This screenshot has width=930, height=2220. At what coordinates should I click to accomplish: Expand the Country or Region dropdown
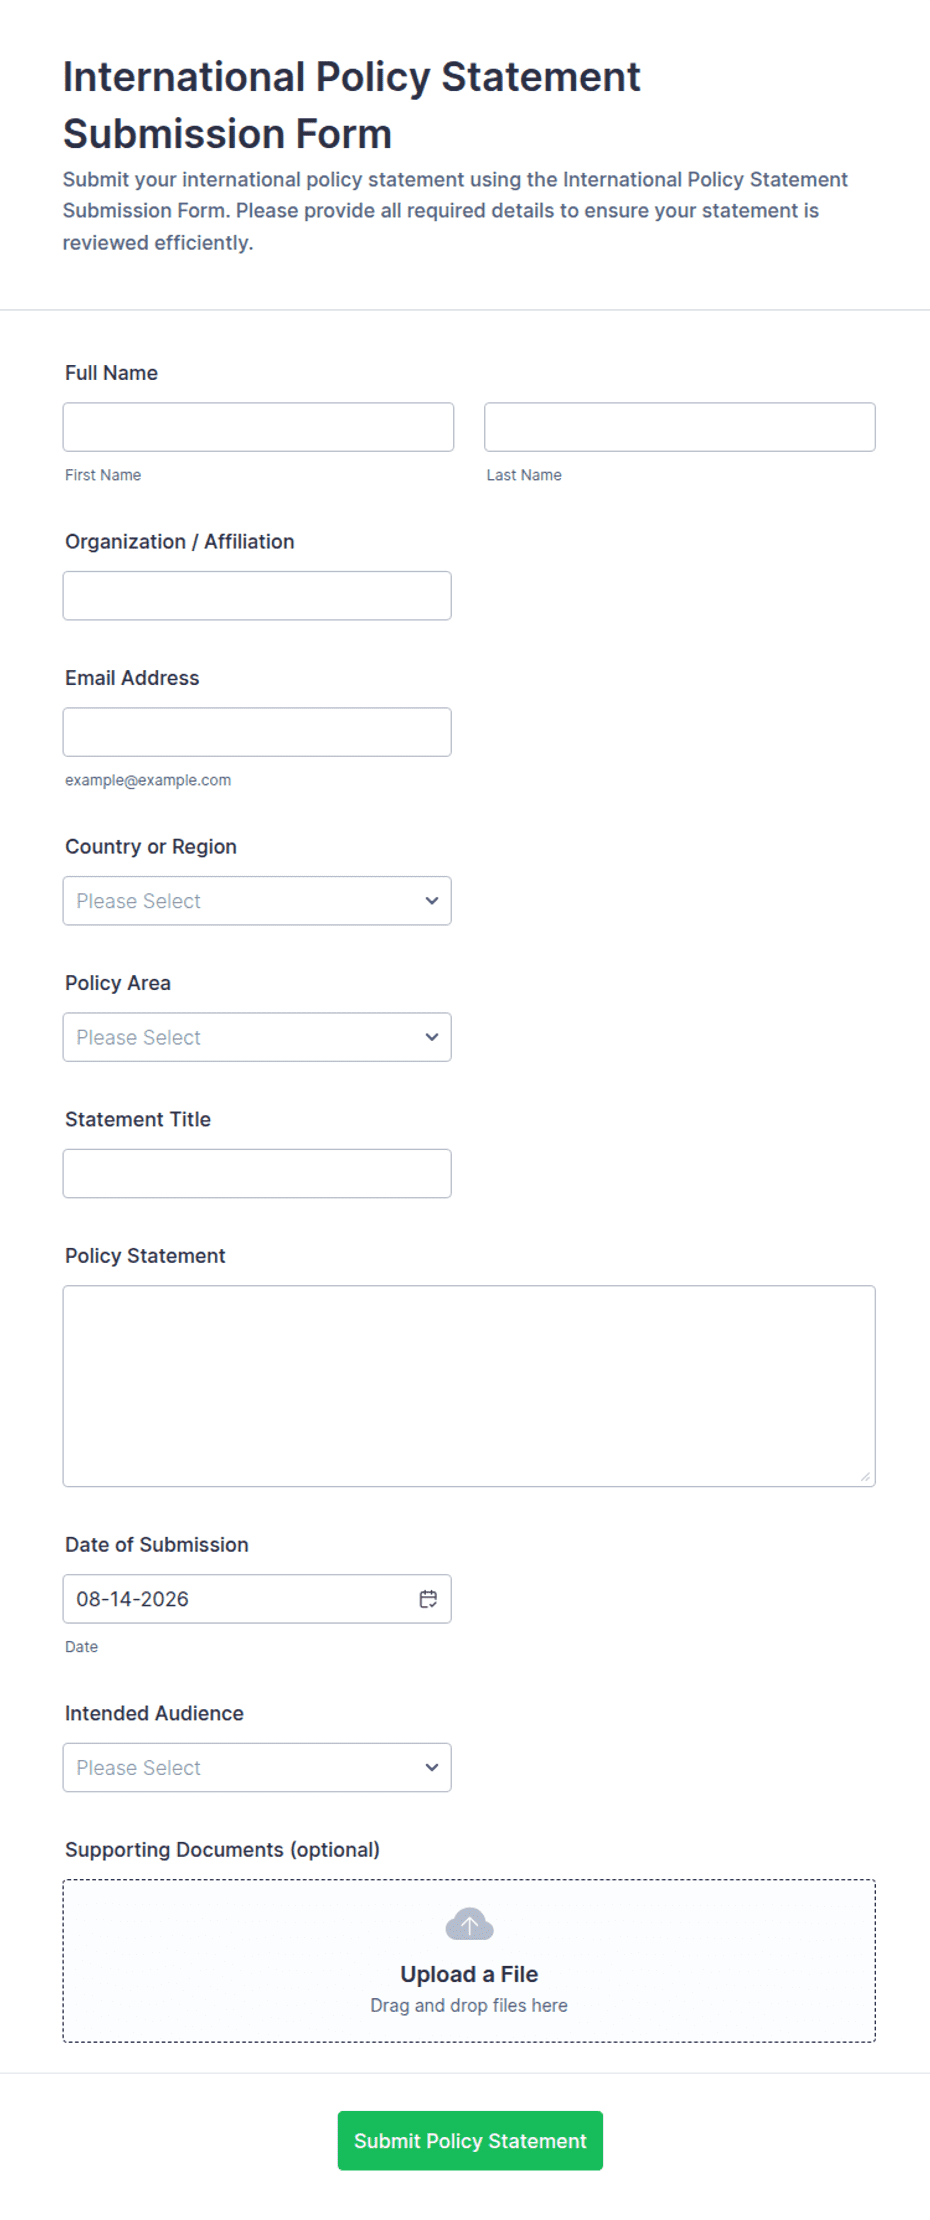click(x=257, y=901)
